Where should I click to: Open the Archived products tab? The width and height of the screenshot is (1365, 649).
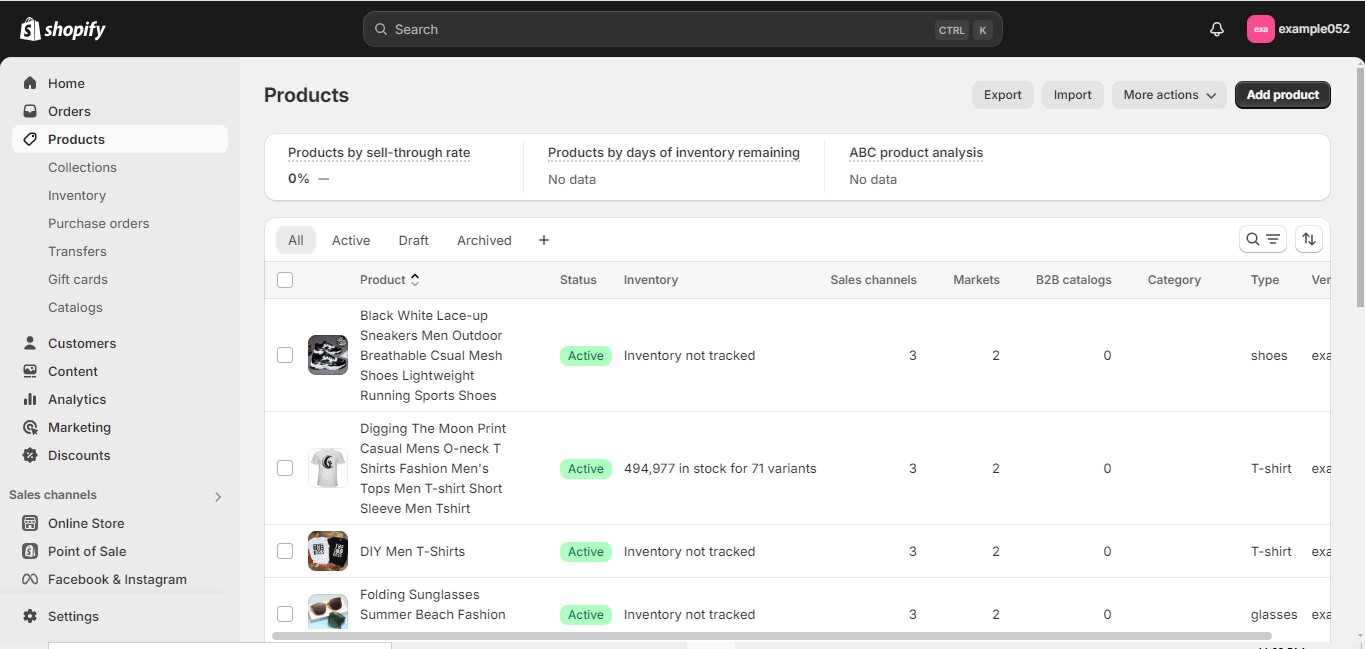483,240
